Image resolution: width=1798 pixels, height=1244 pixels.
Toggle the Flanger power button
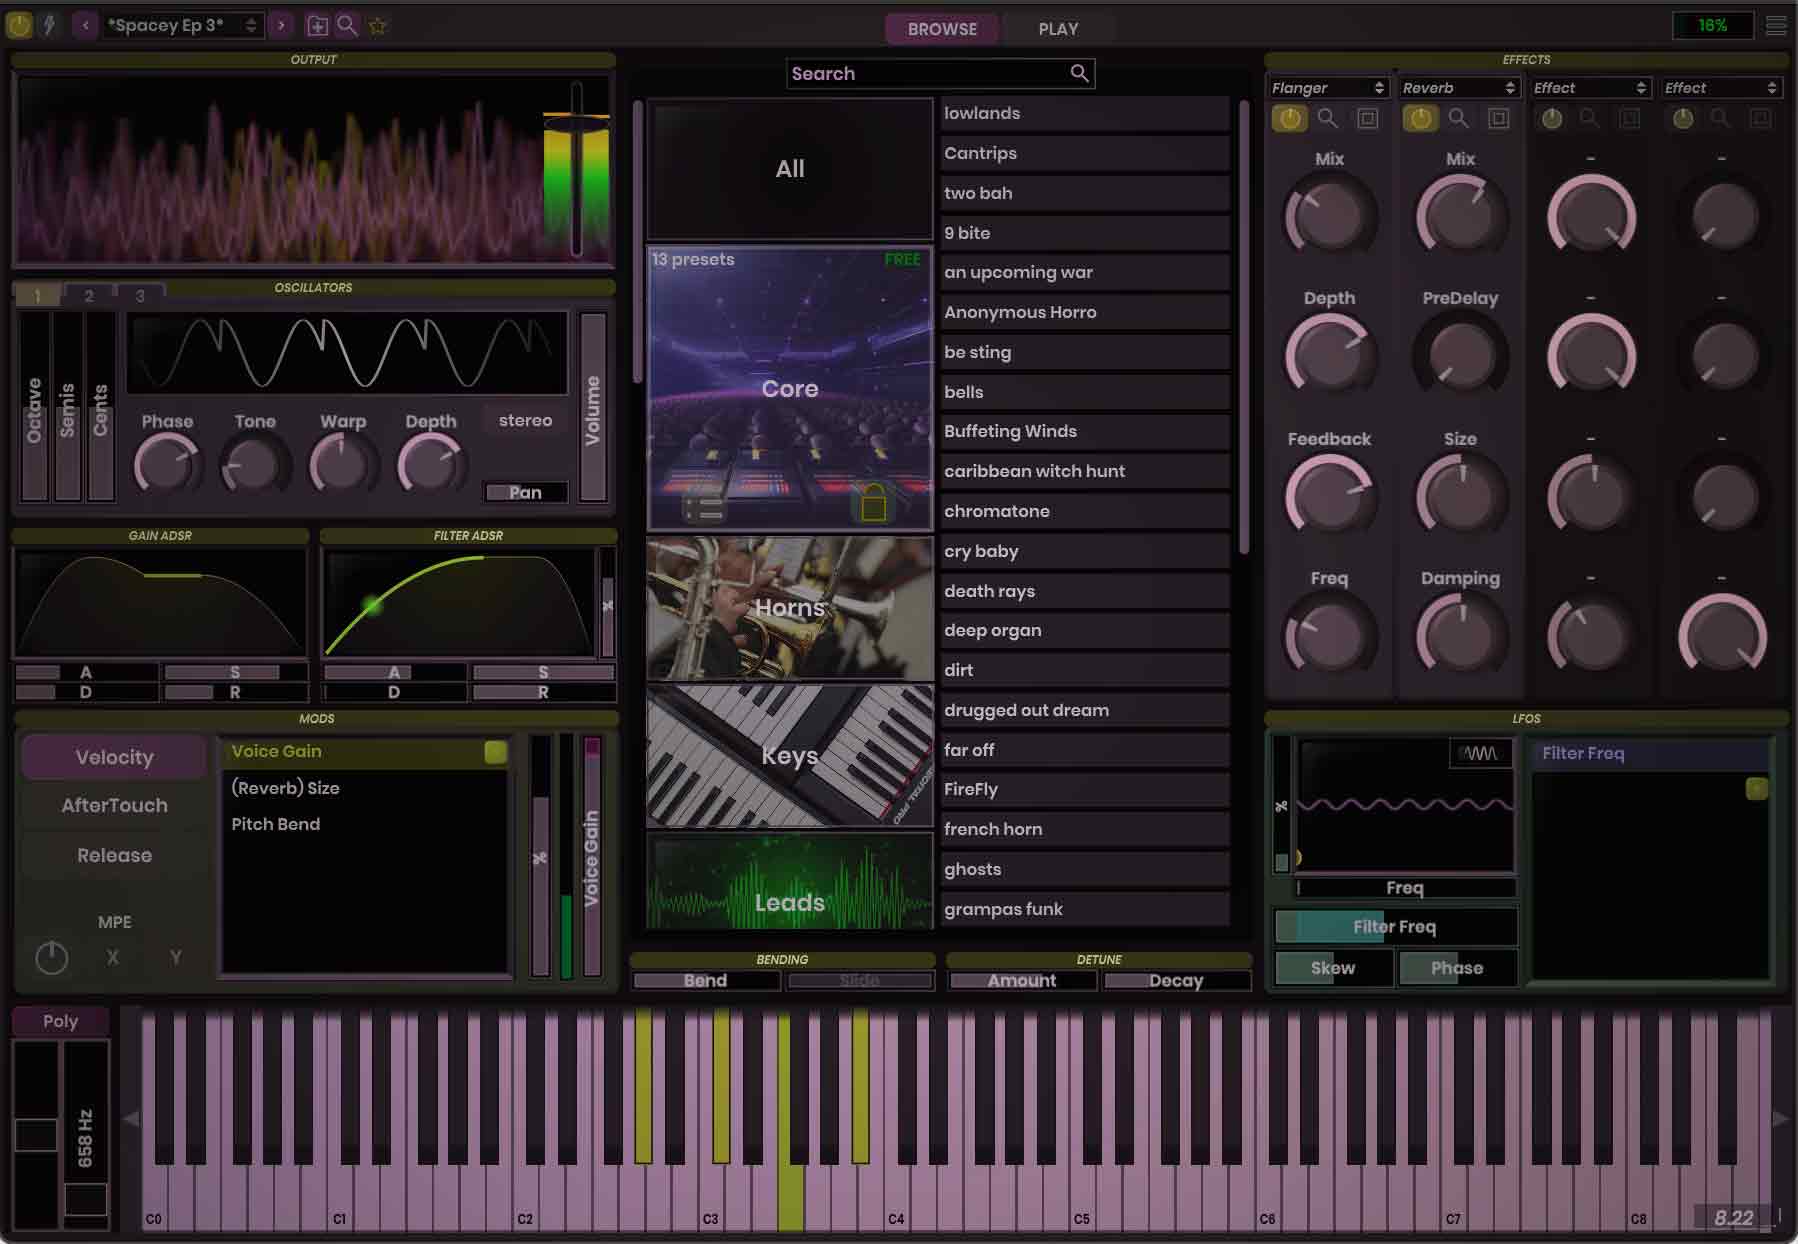pos(1289,118)
